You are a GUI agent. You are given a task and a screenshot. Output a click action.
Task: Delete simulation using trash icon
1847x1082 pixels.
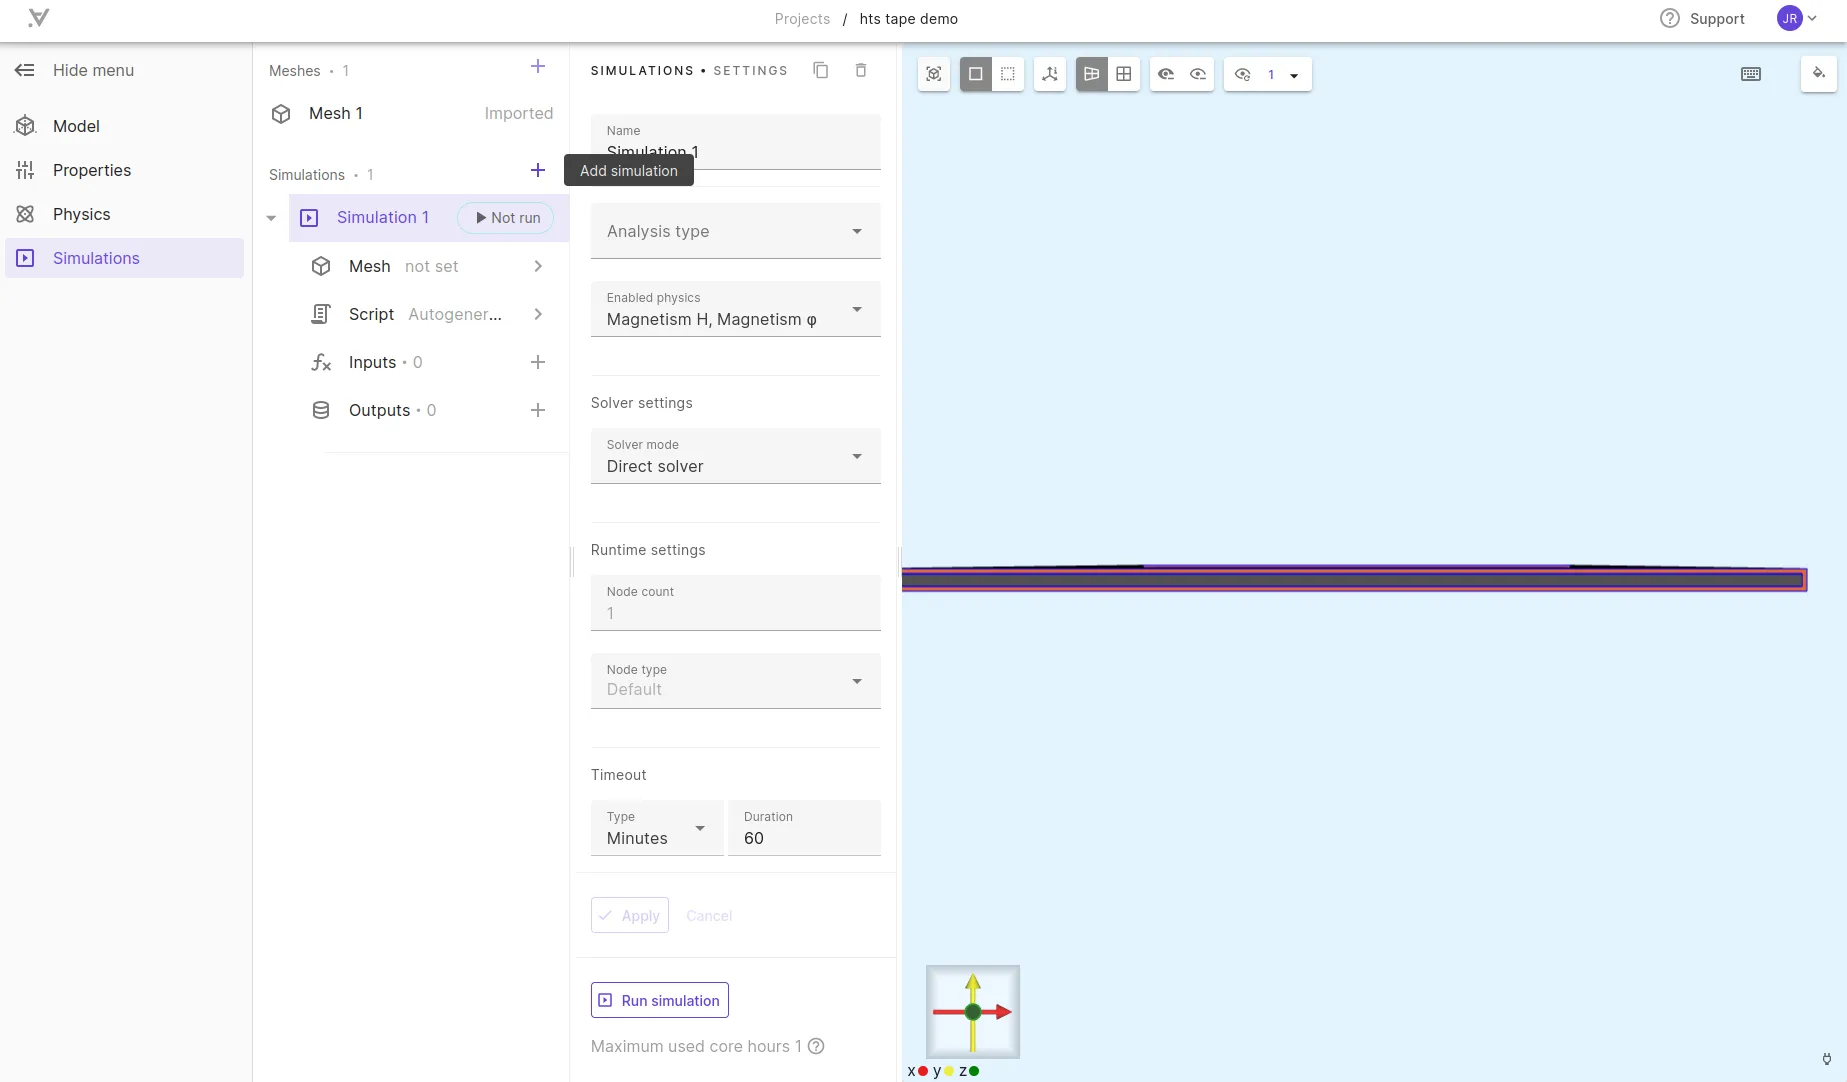click(861, 70)
